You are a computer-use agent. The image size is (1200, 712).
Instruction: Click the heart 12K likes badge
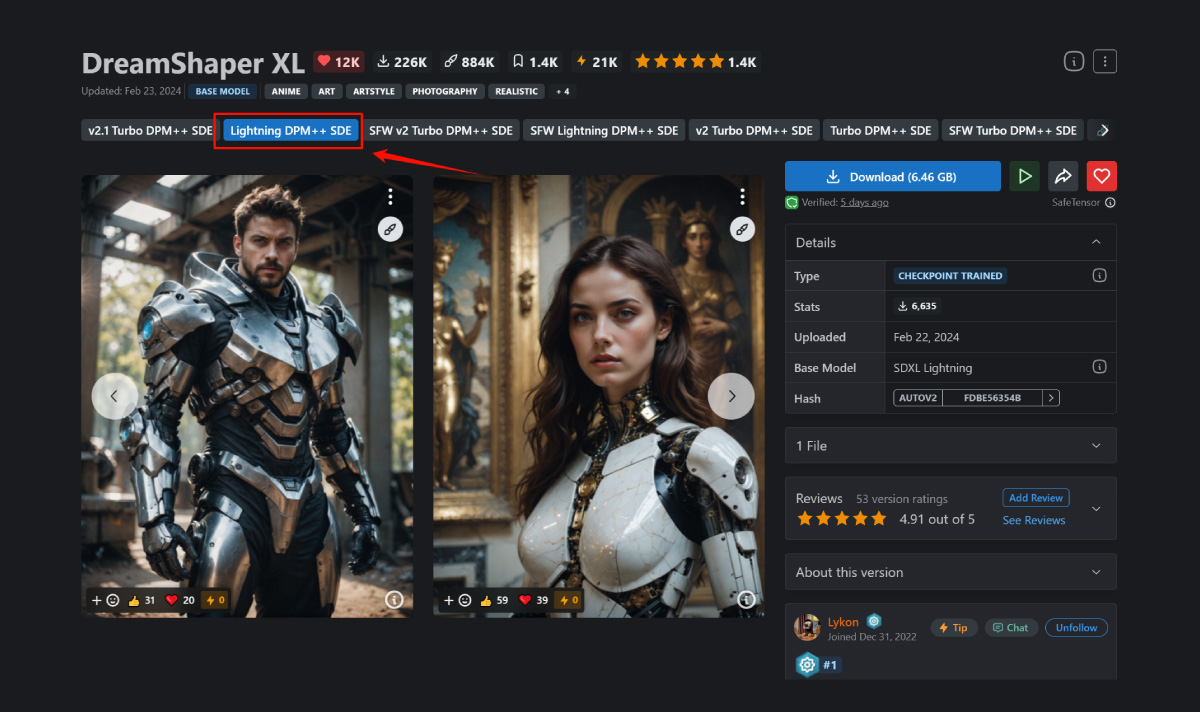tap(338, 62)
